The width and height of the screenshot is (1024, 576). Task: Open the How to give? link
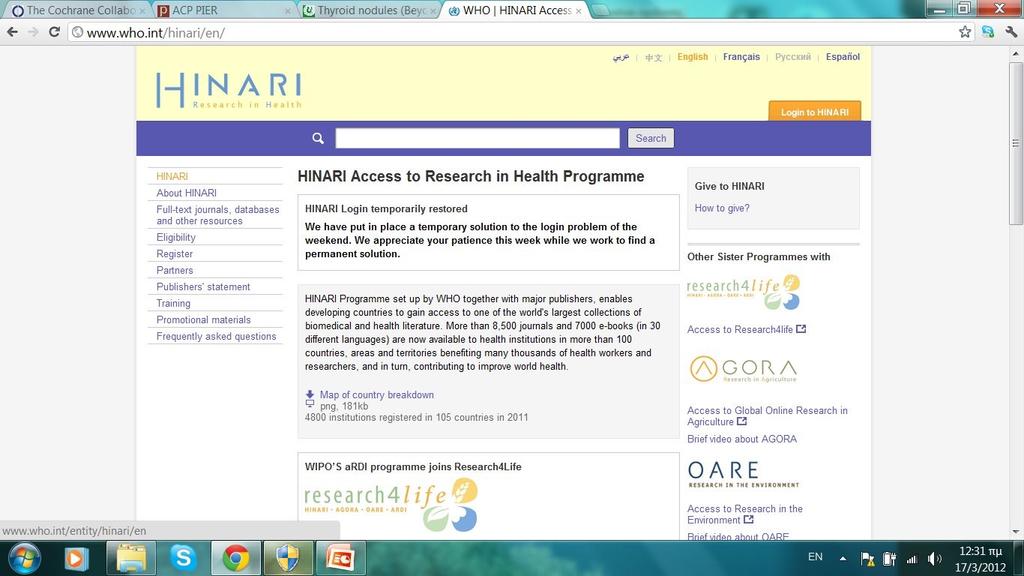click(x=722, y=208)
